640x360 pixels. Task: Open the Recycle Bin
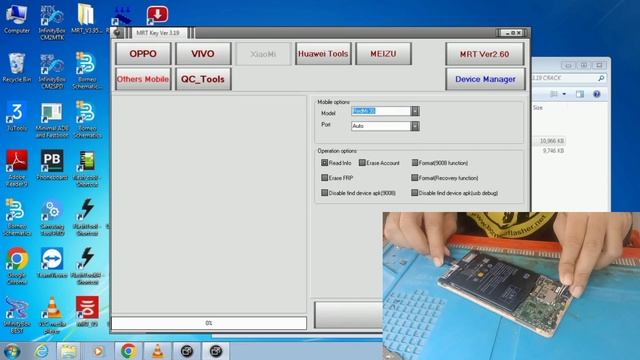[x=16, y=67]
